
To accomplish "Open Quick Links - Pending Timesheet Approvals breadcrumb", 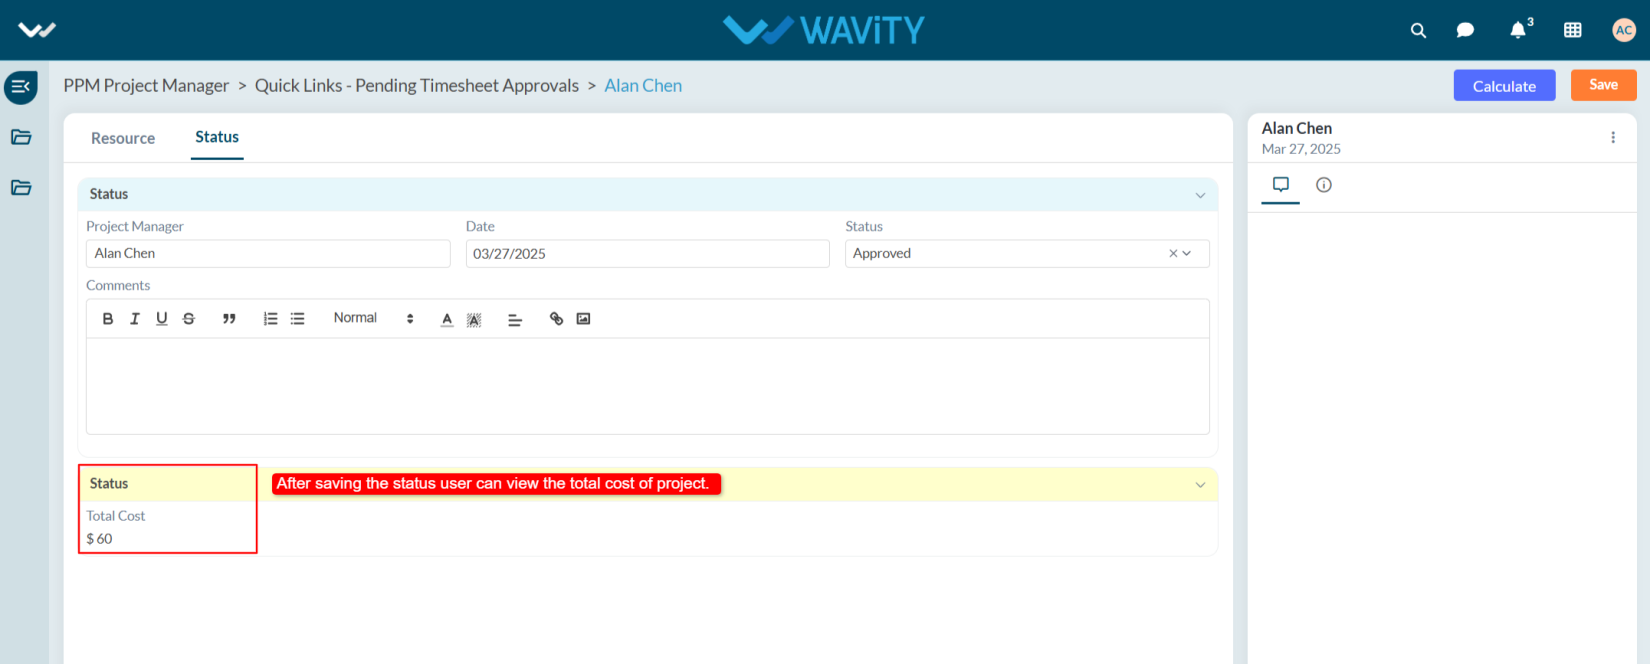I will pos(417,86).
